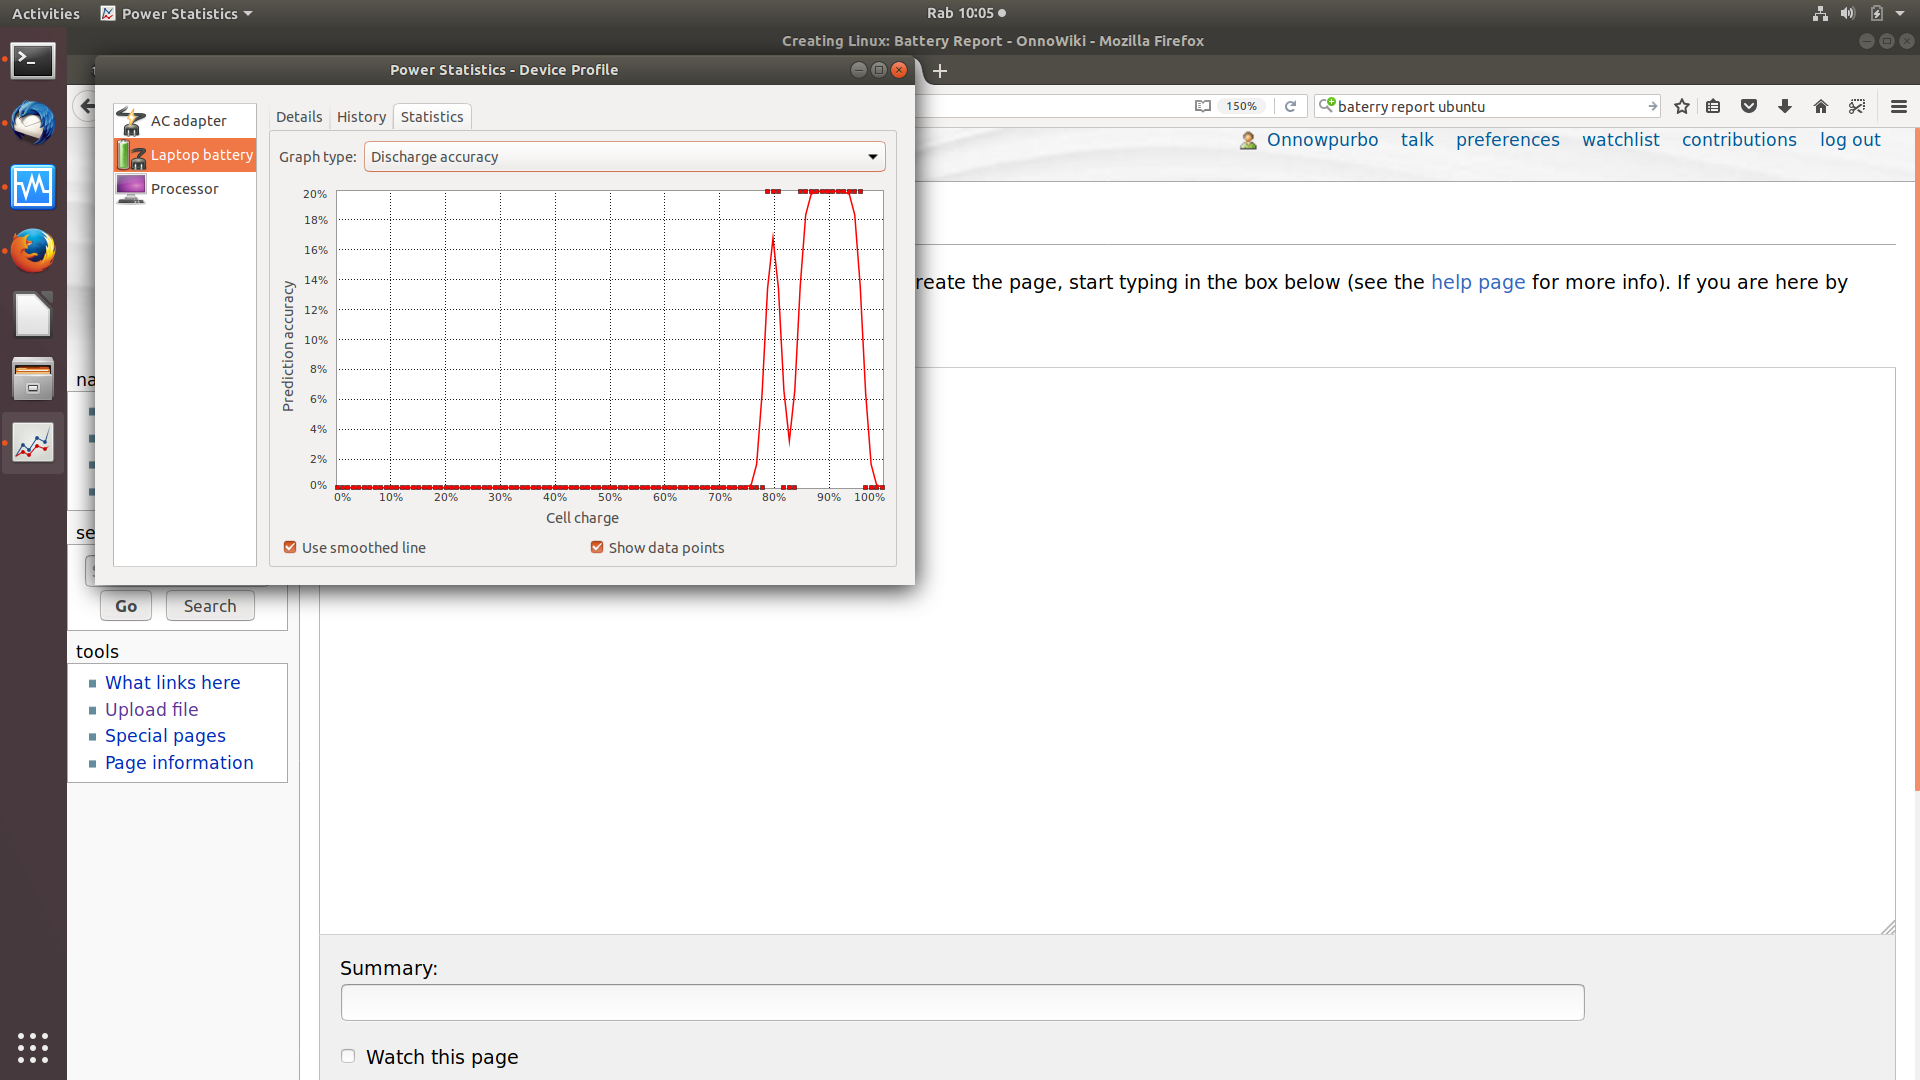The width and height of the screenshot is (1920, 1080).
Task: Open Thunderbird from the dock
Action: 33,123
